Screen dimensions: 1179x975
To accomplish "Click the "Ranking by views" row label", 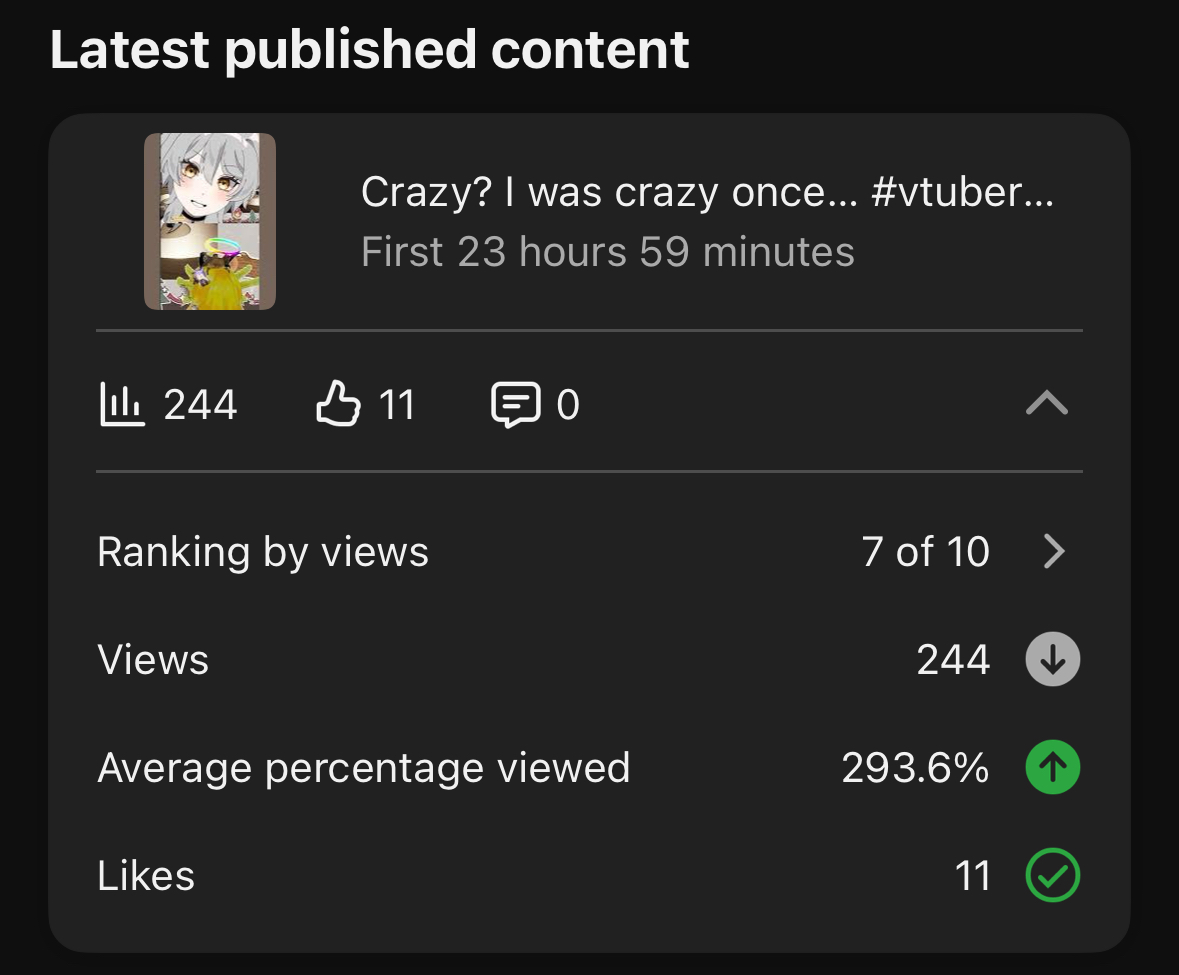I will pyautogui.click(x=263, y=552).
